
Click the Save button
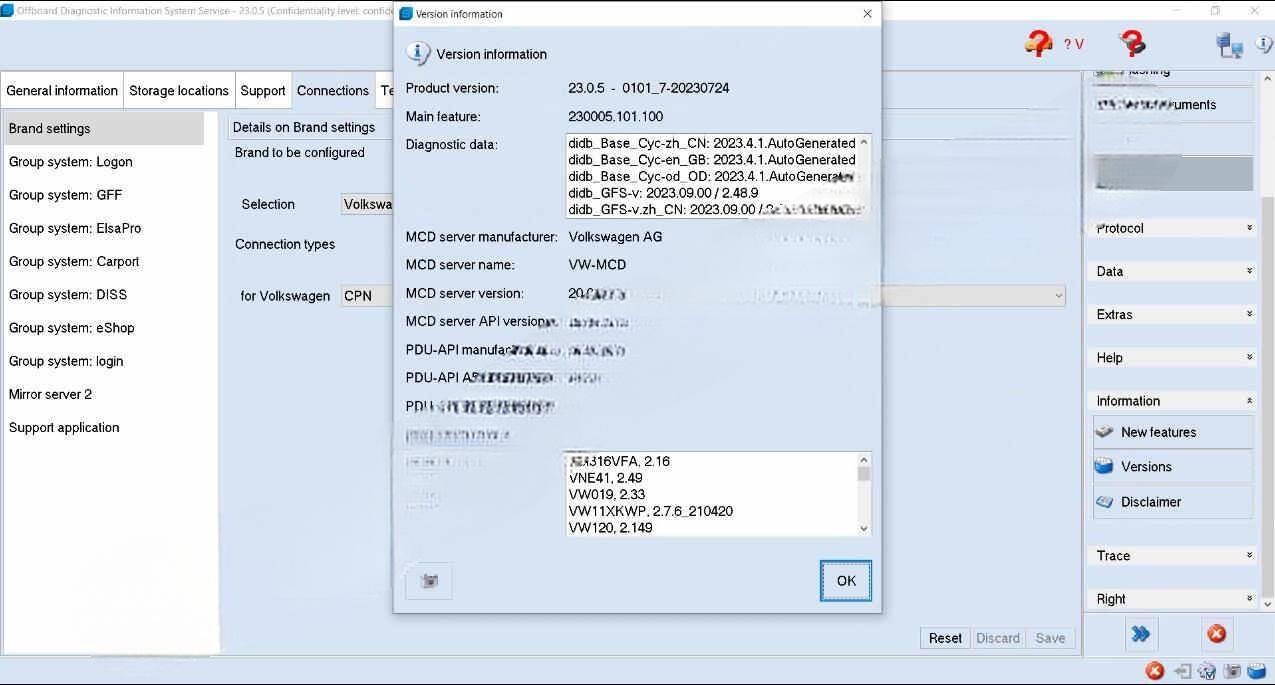point(1050,638)
